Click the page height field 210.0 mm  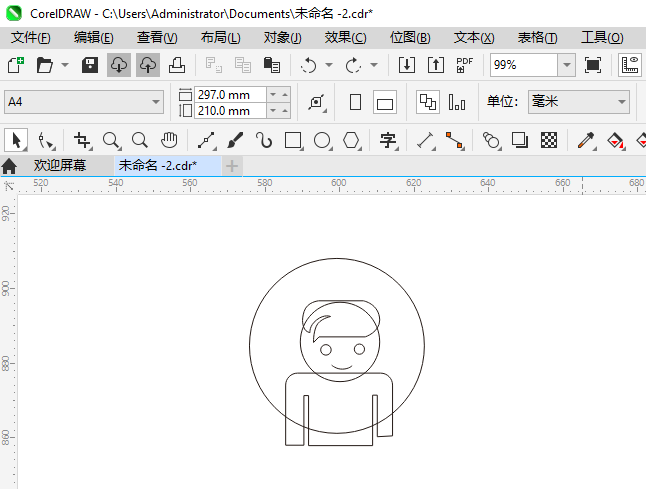(x=230, y=111)
